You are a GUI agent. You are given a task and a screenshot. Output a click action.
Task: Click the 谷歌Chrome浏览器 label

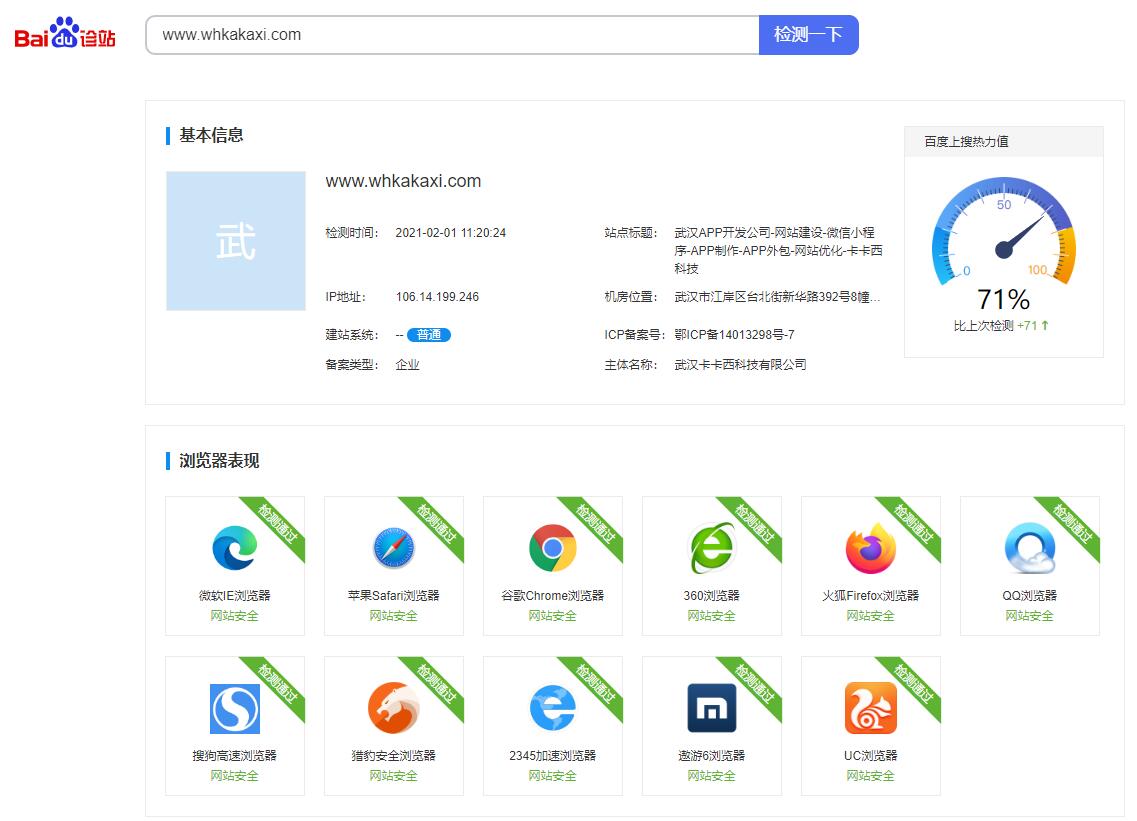click(553, 595)
